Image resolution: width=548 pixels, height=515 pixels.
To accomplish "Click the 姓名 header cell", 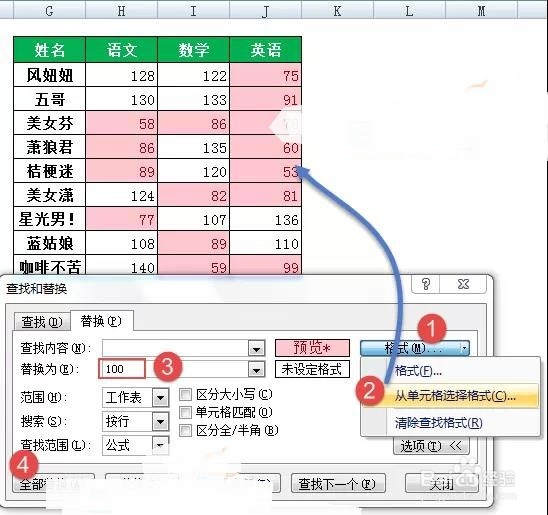I will [x=49, y=50].
